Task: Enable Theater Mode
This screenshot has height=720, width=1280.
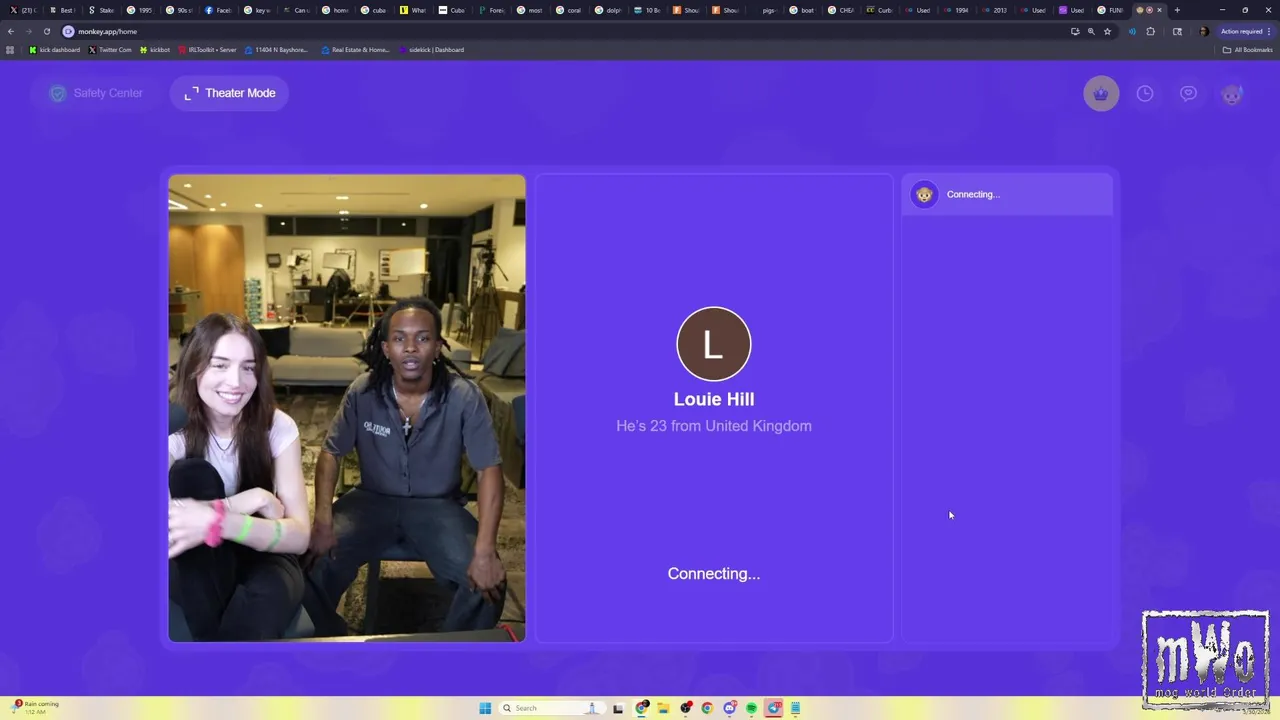Action: click(x=229, y=93)
